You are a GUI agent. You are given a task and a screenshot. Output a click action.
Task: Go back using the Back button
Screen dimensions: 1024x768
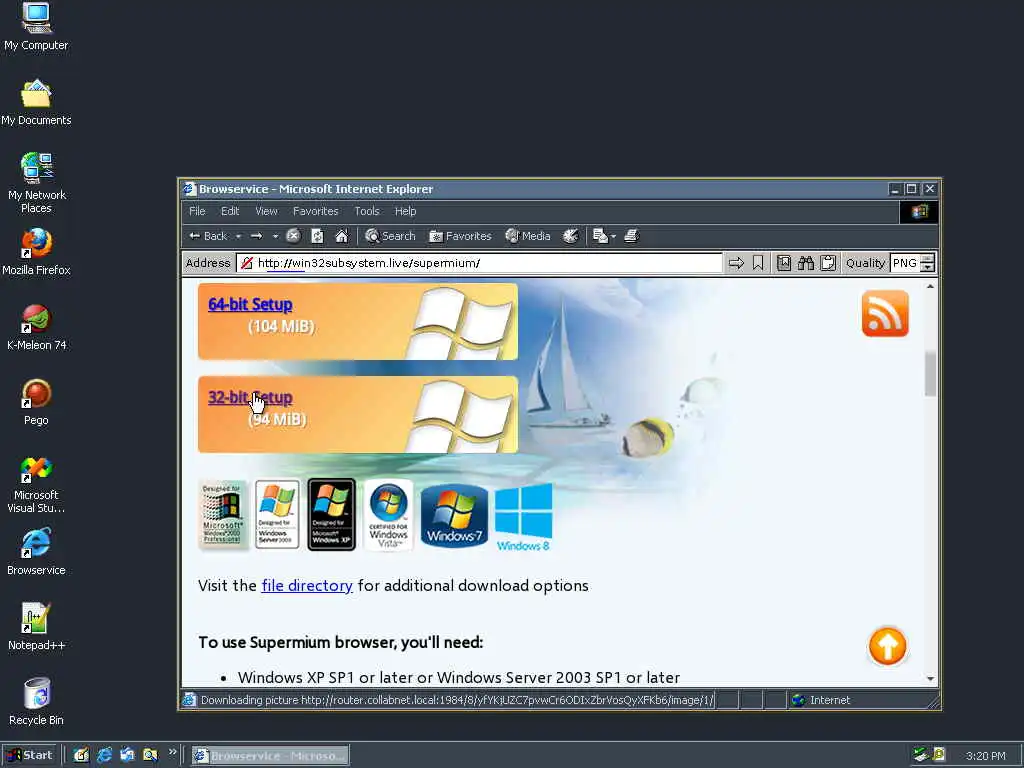click(x=208, y=236)
